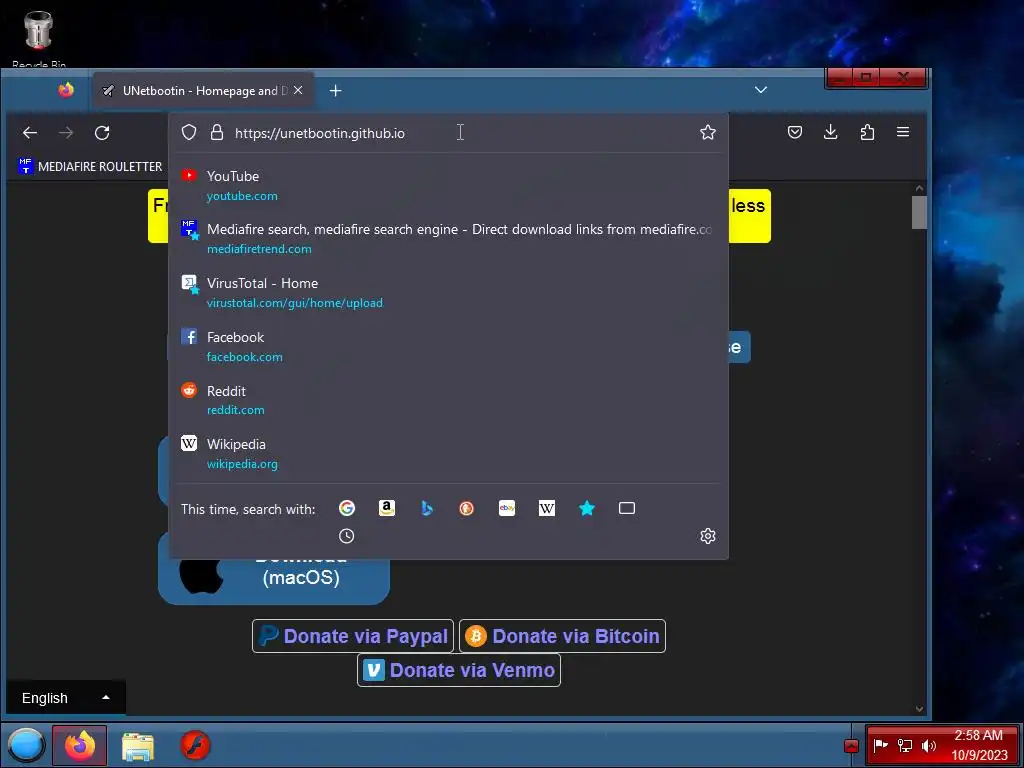Search with DuckDuckGo this time
Image resolution: width=1024 pixels, height=768 pixels.
[466, 508]
